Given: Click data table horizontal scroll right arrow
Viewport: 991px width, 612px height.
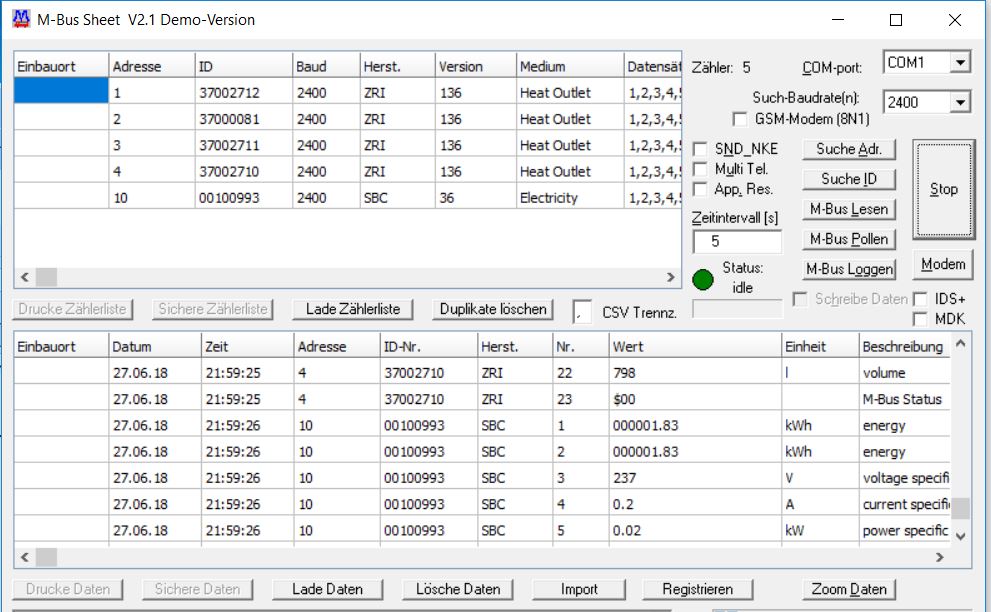Looking at the screenshot, I should tap(939, 557).
